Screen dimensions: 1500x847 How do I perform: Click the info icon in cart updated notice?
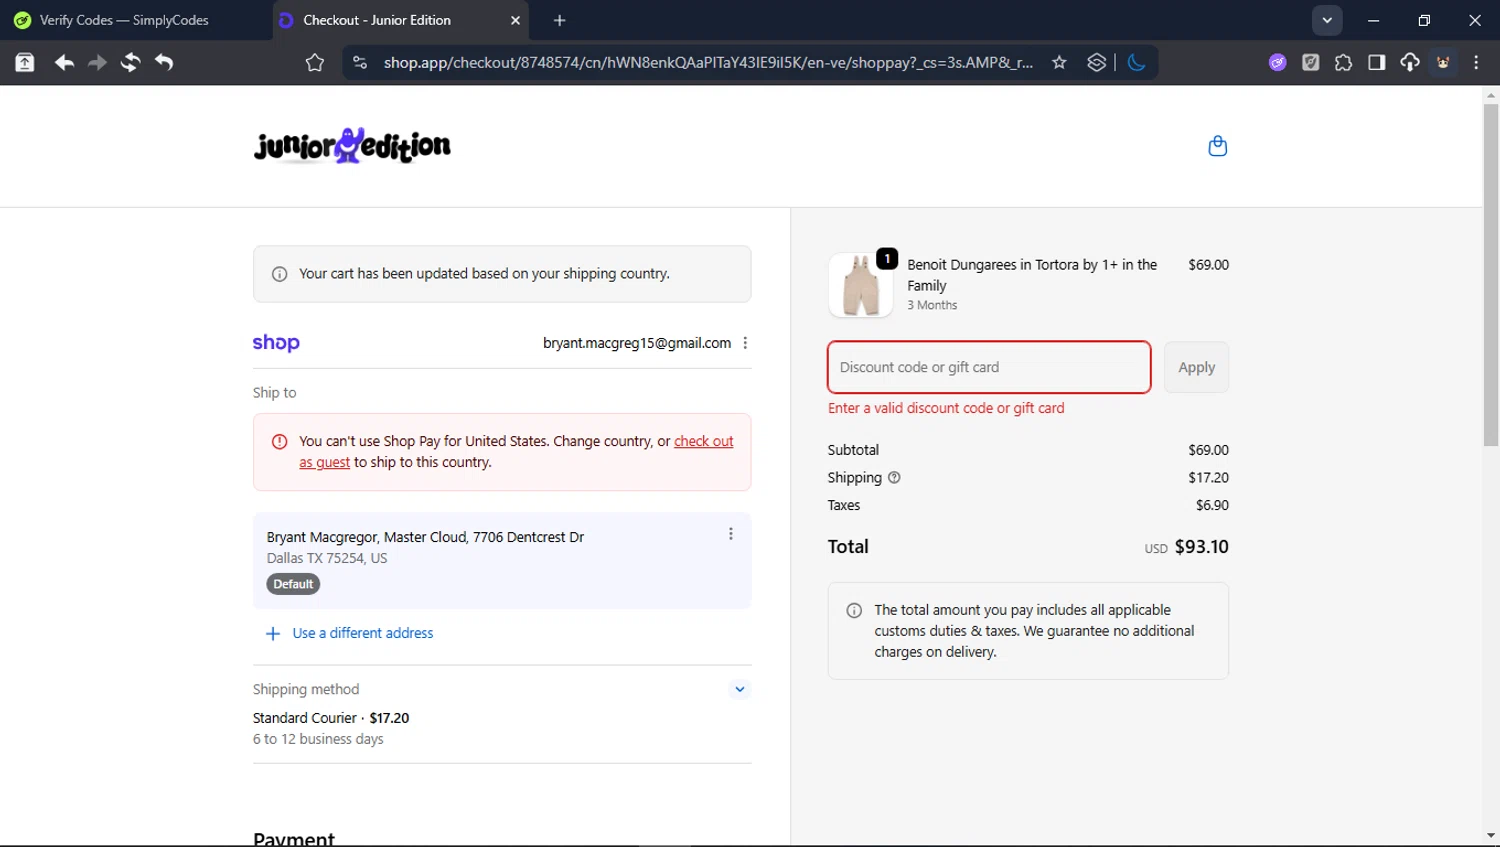(x=280, y=274)
